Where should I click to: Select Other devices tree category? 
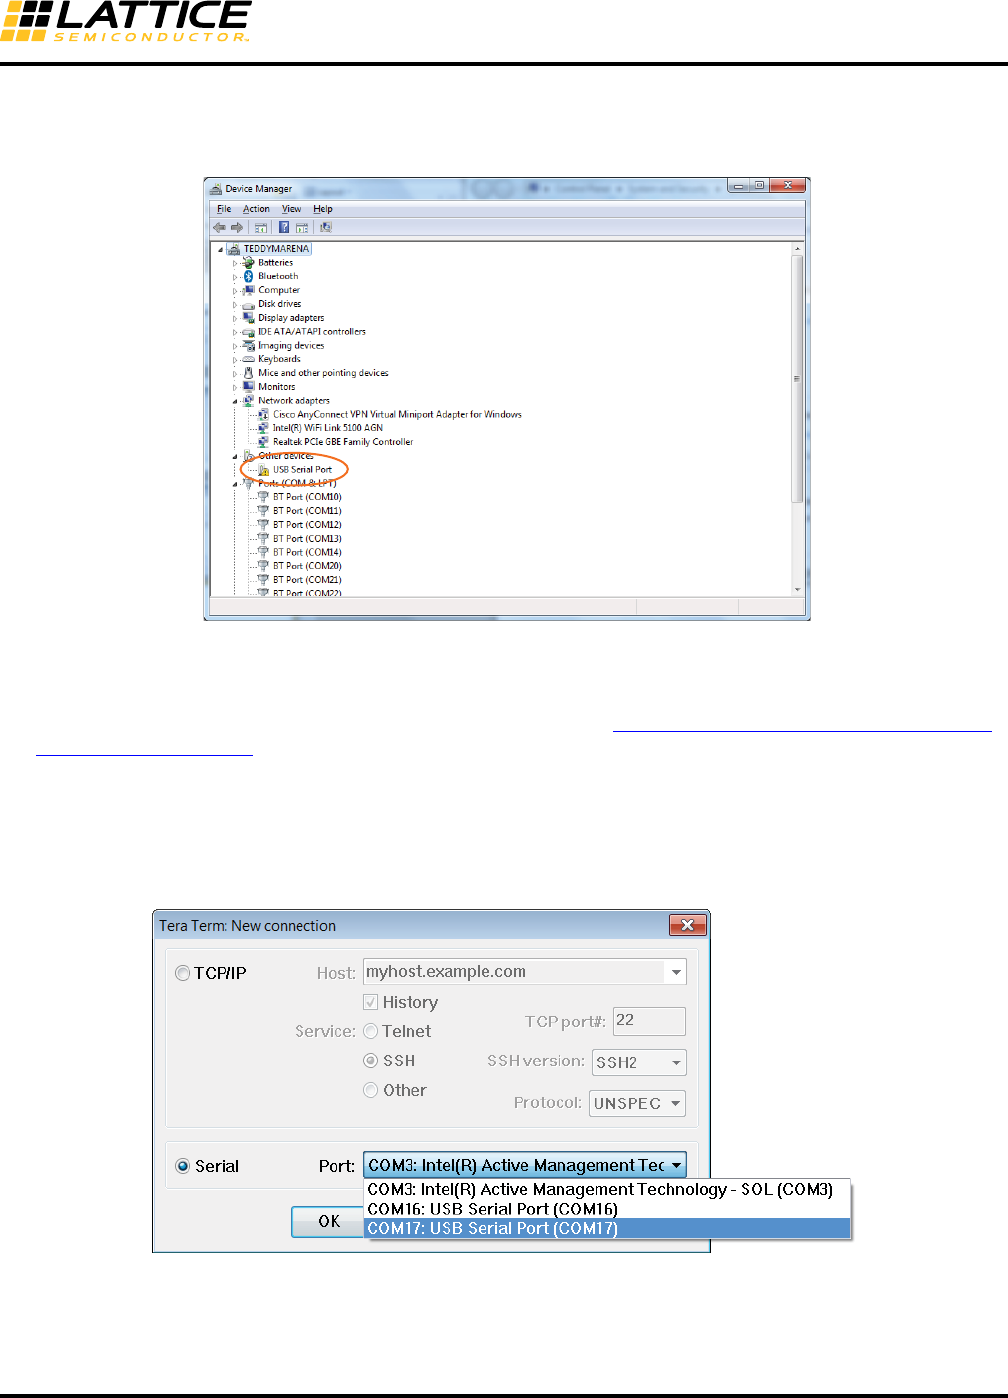(x=285, y=455)
